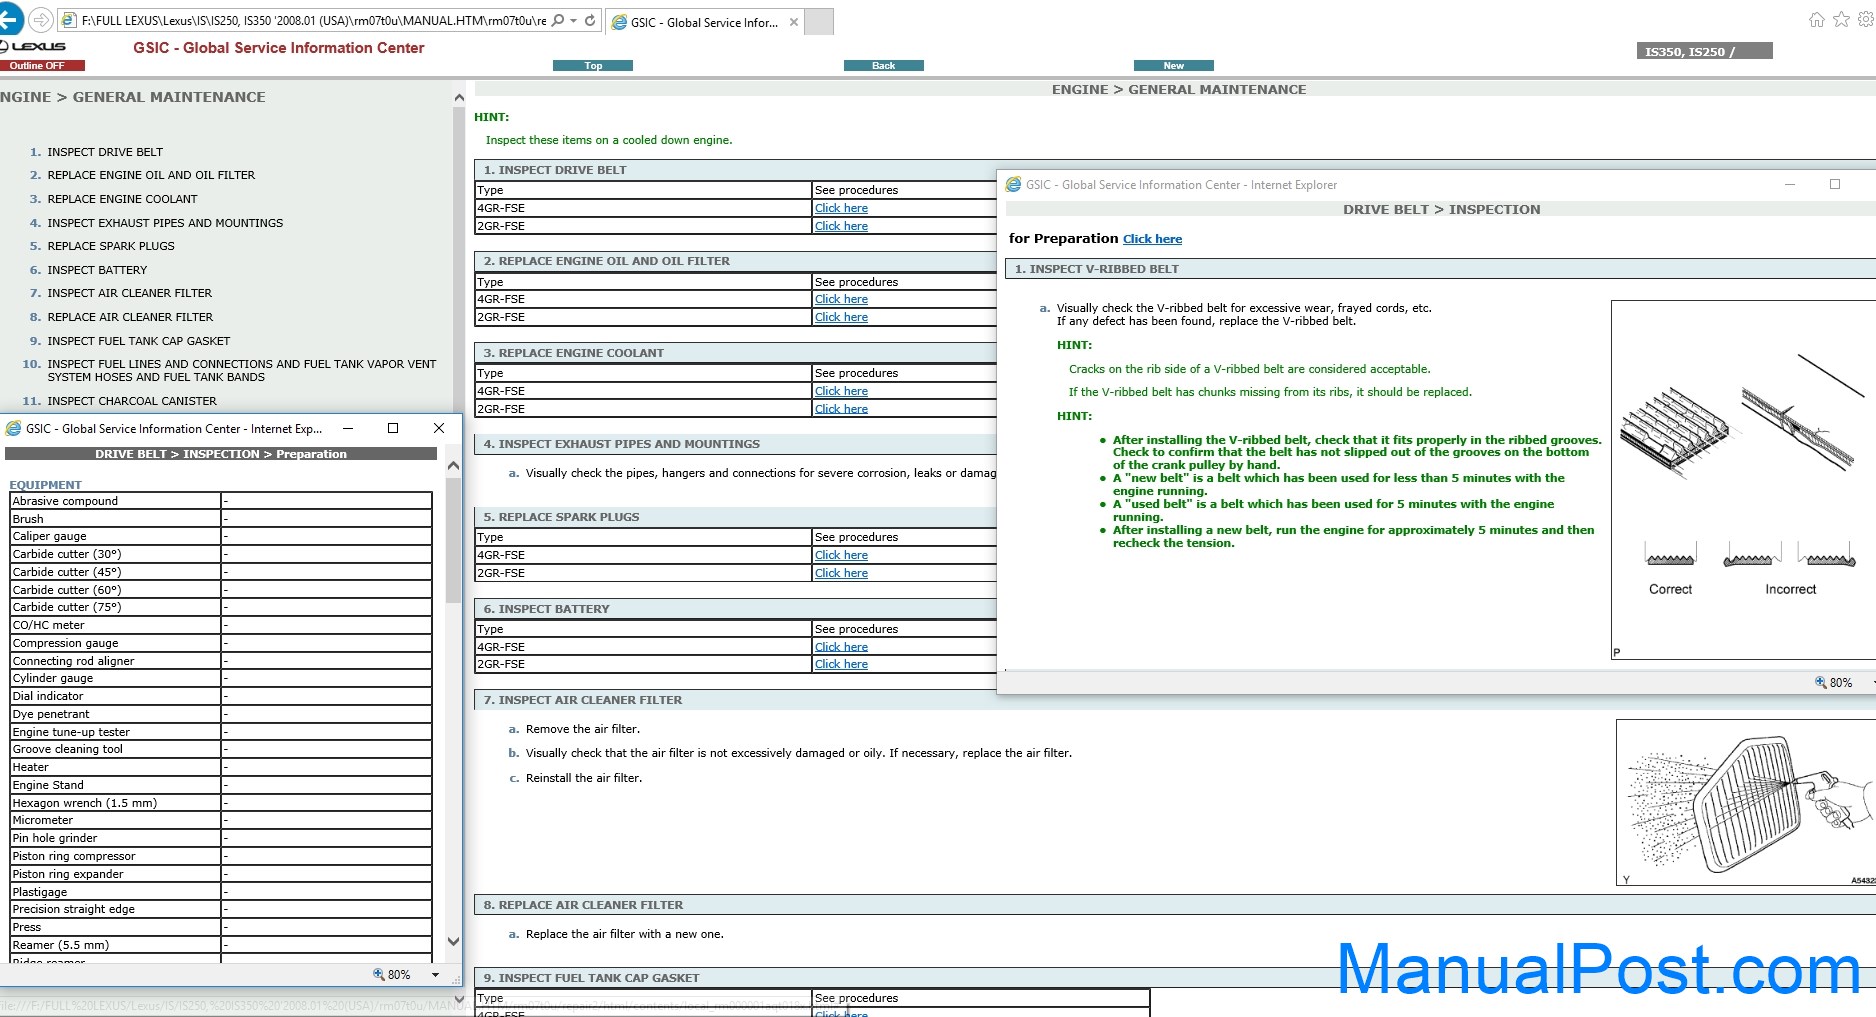Click the browser back arrow button
Image resolution: width=1876 pixels, height=1017 pixels.
[x=10, y=19]
